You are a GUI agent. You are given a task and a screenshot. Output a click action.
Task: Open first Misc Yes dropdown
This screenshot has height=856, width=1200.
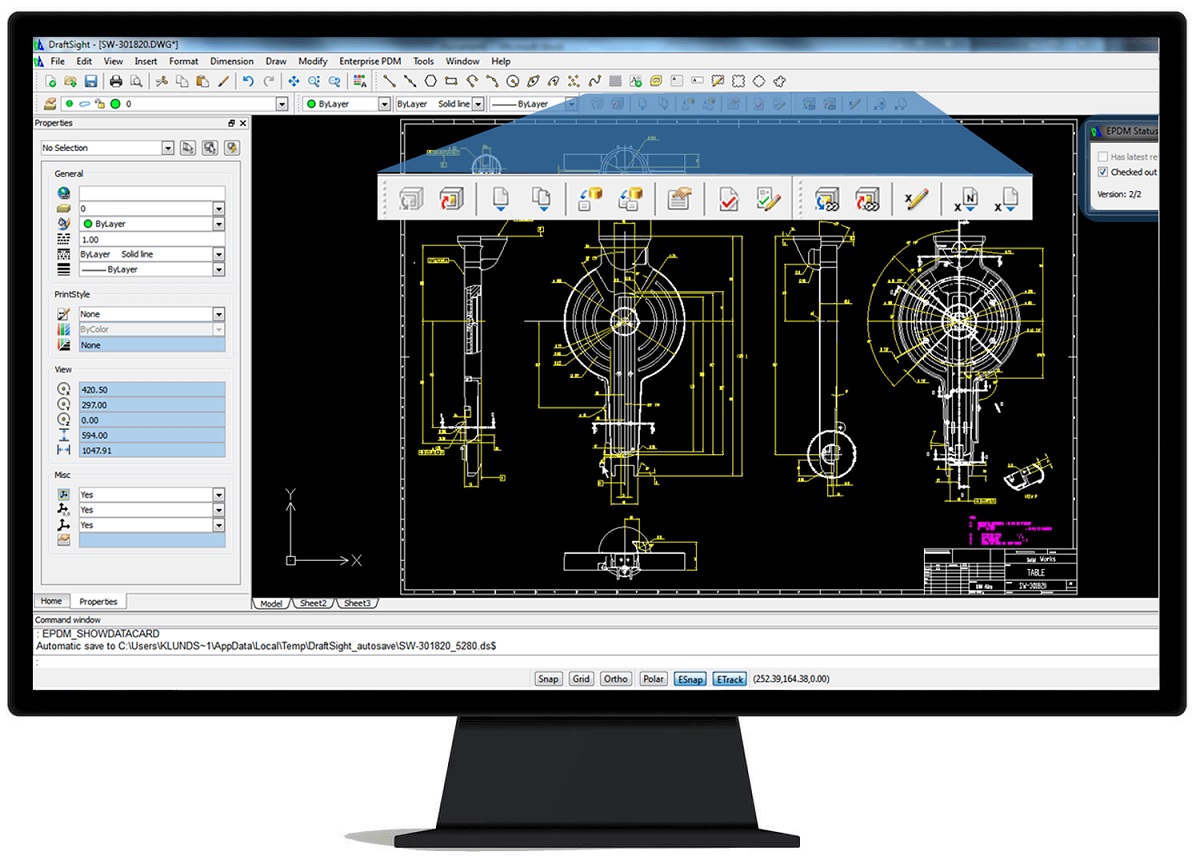(x=219, y=494)
